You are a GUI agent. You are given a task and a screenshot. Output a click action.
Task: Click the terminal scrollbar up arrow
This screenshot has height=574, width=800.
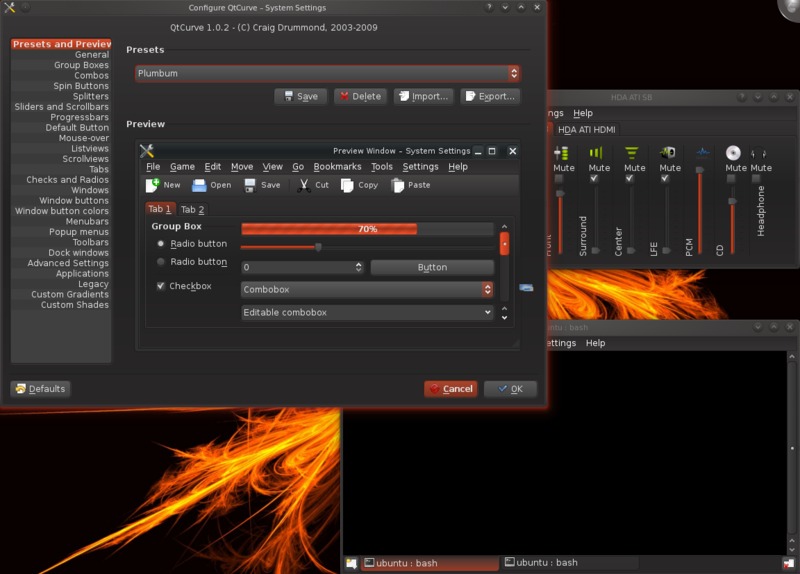pyautogui.click(x=792, y=356)
